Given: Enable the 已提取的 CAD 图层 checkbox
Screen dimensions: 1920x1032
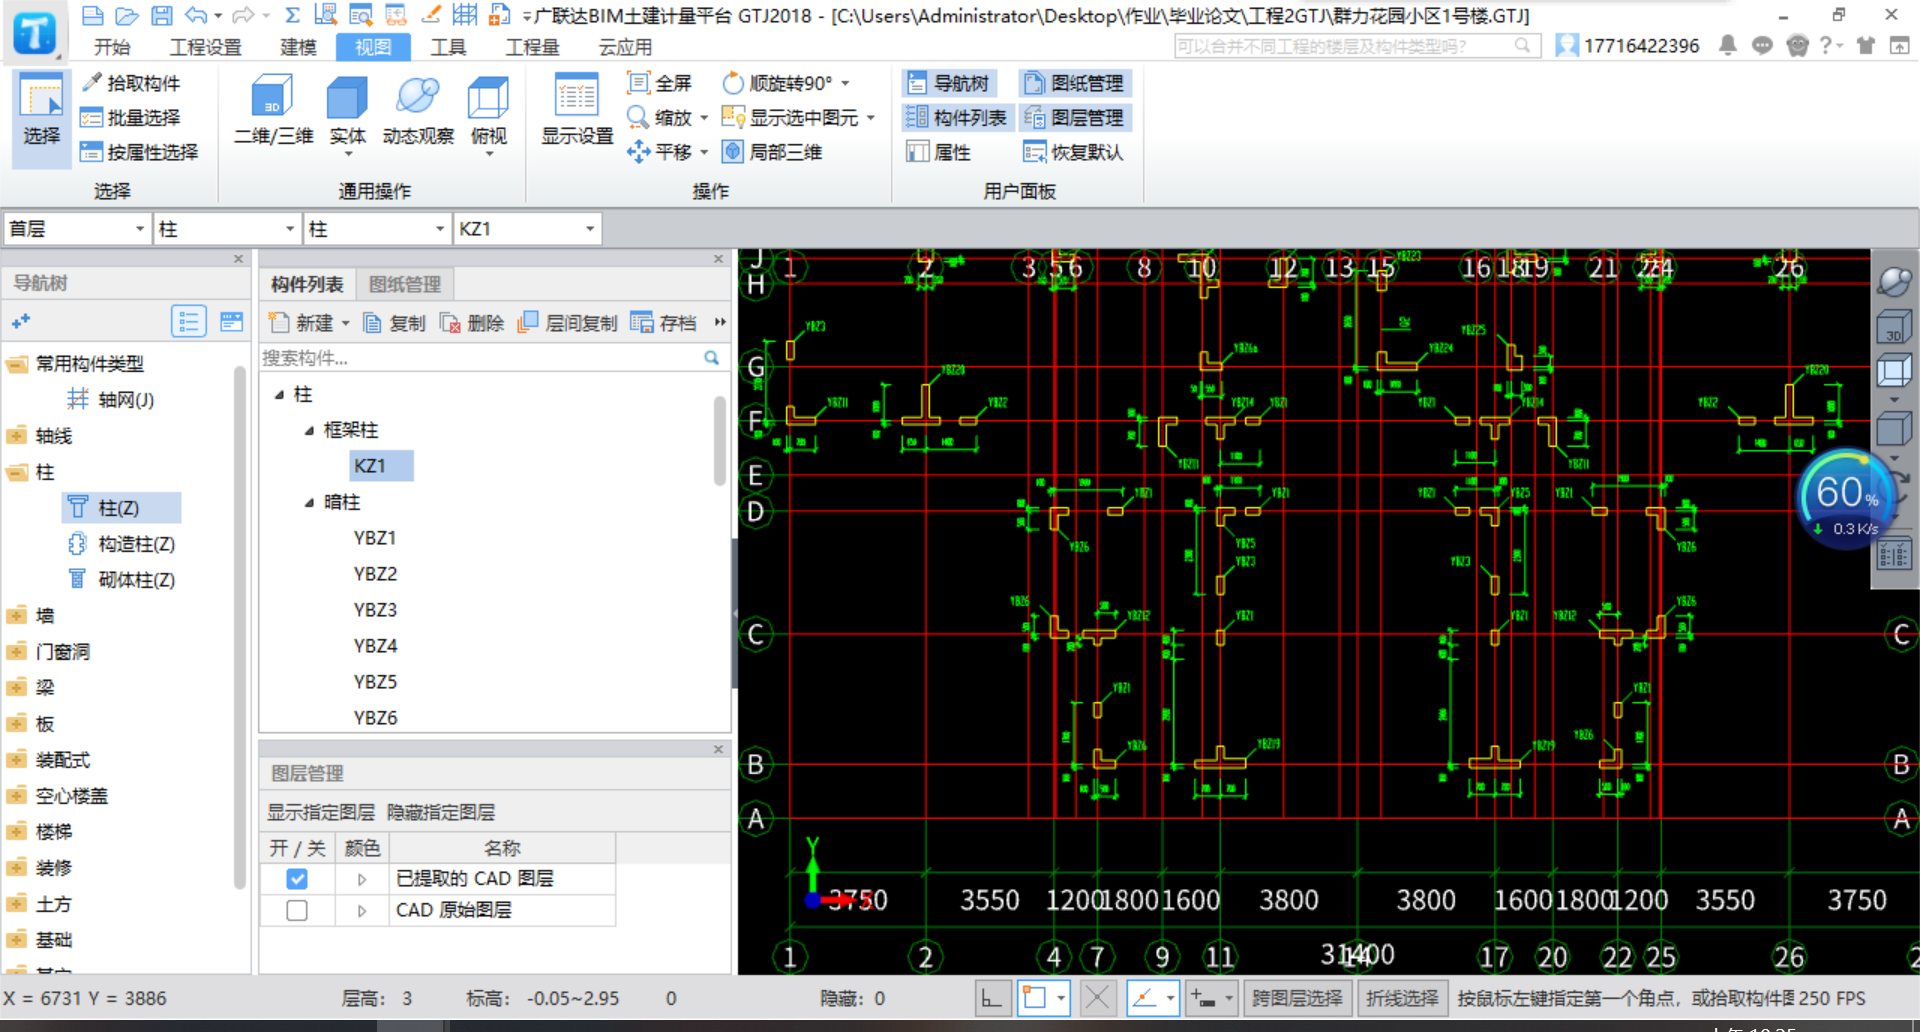Looking at the screenshot, I should point(297,879).
